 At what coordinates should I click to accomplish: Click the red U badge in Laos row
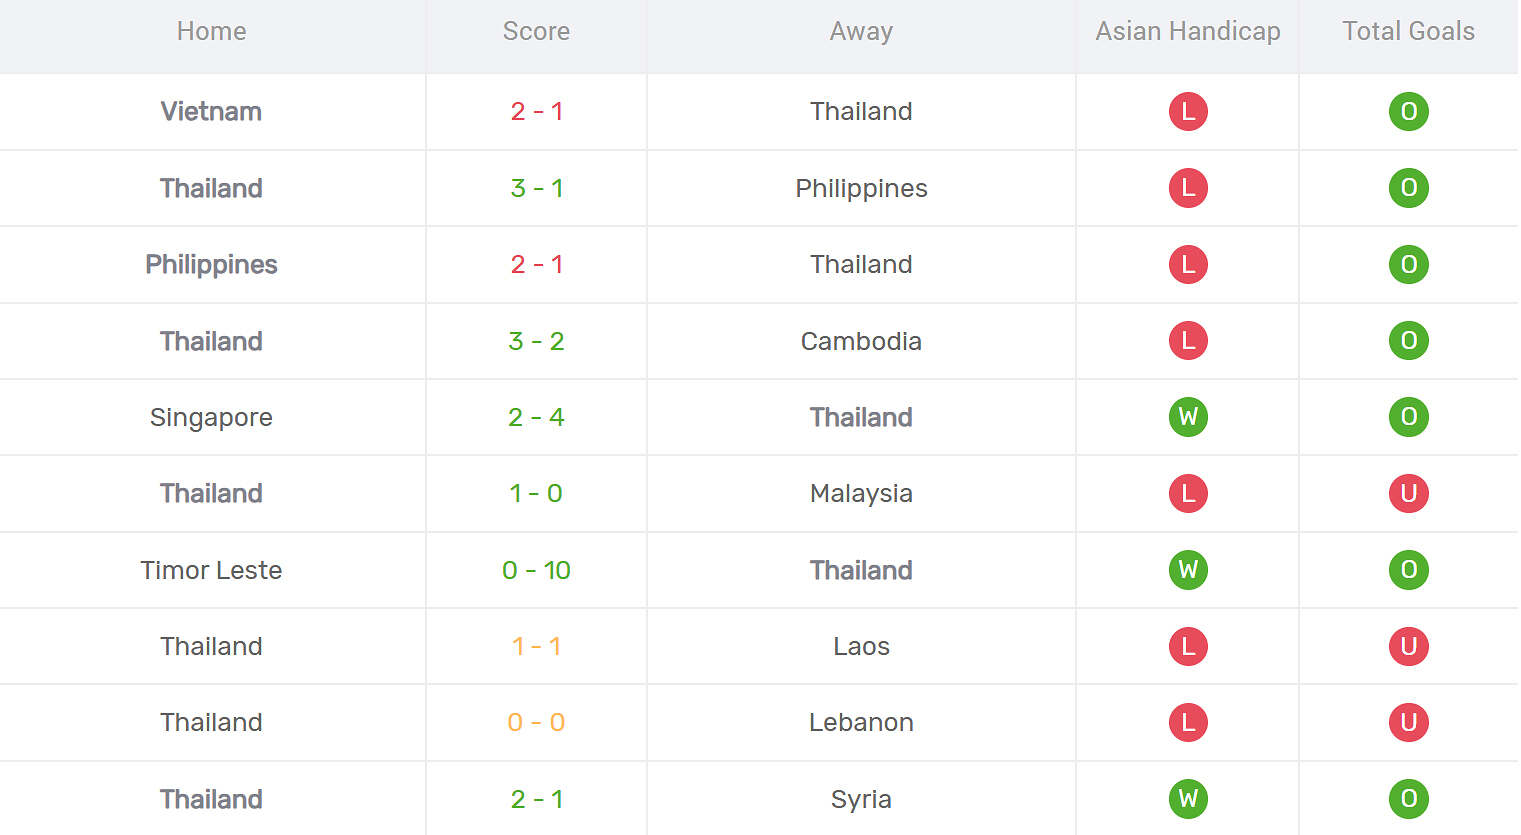click(1408, 646)
